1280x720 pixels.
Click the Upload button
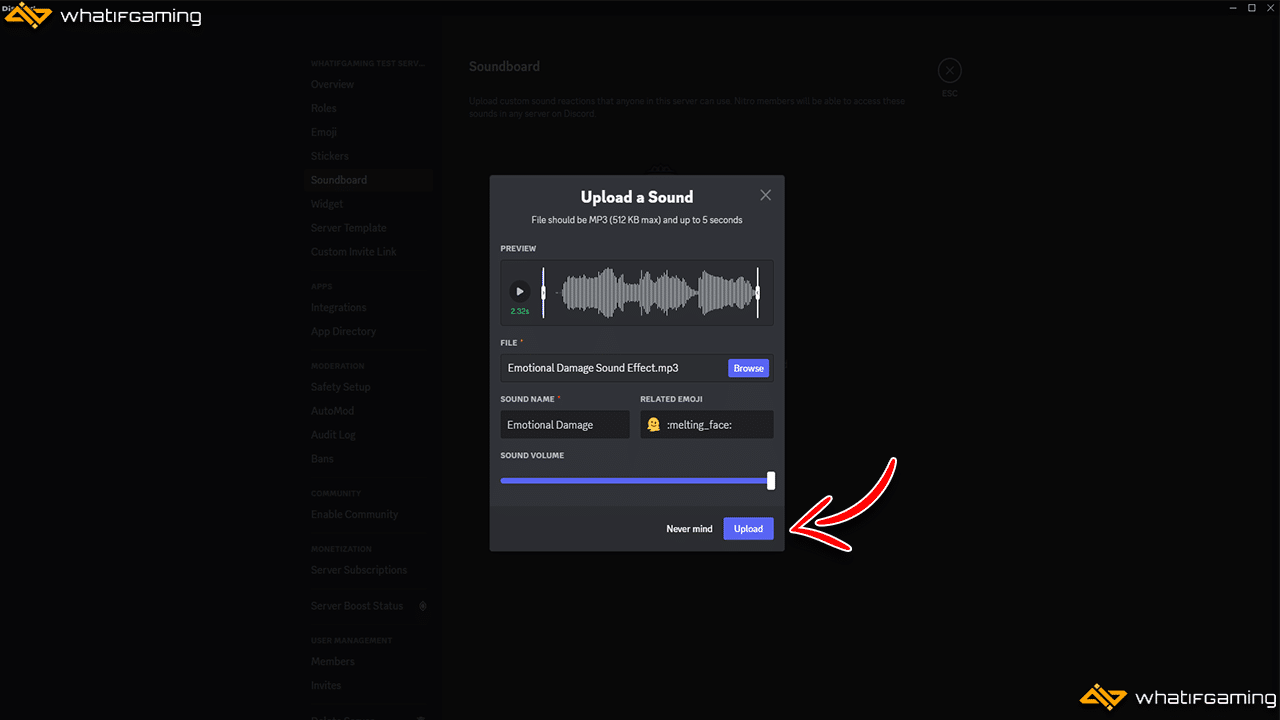[748, 529]
